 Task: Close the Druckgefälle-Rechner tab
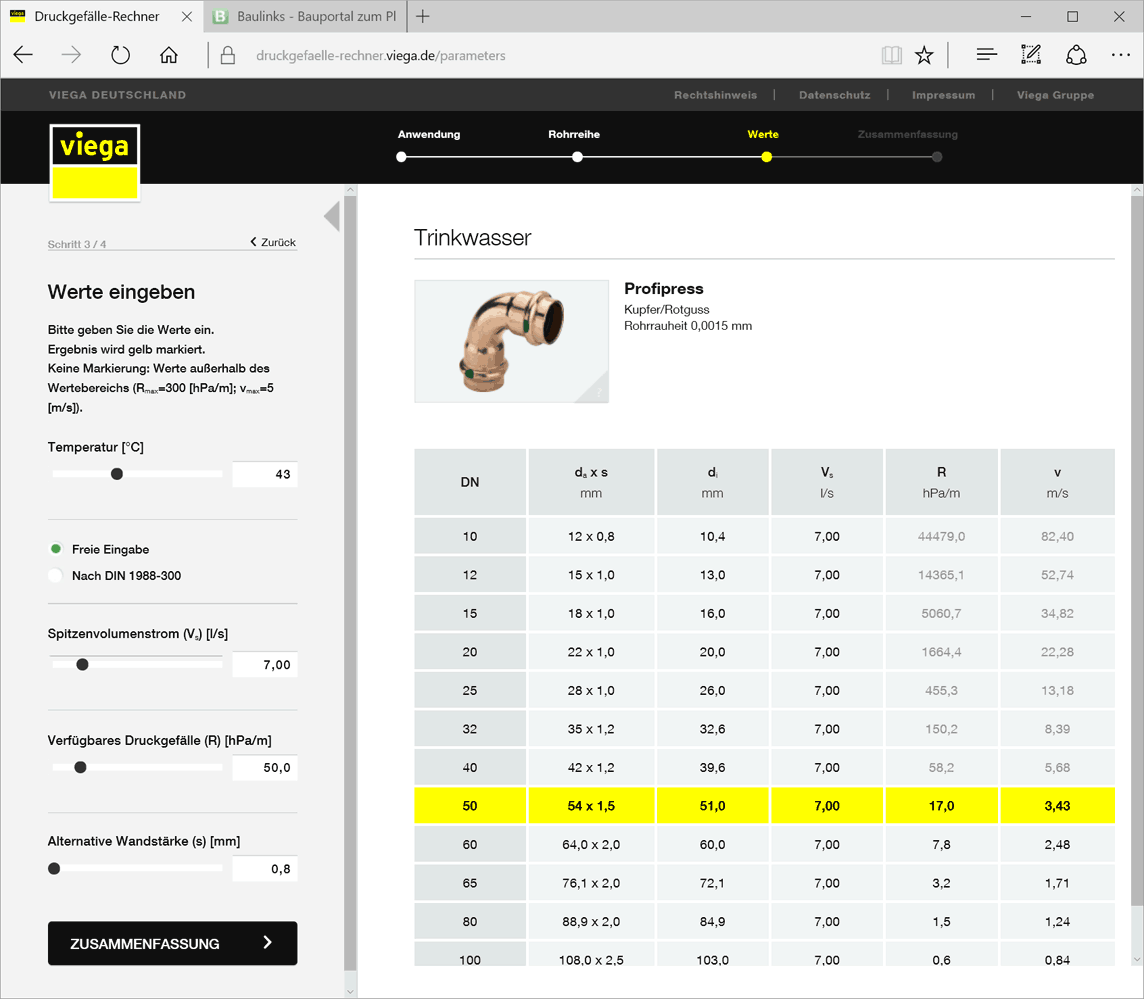point(187,16)
